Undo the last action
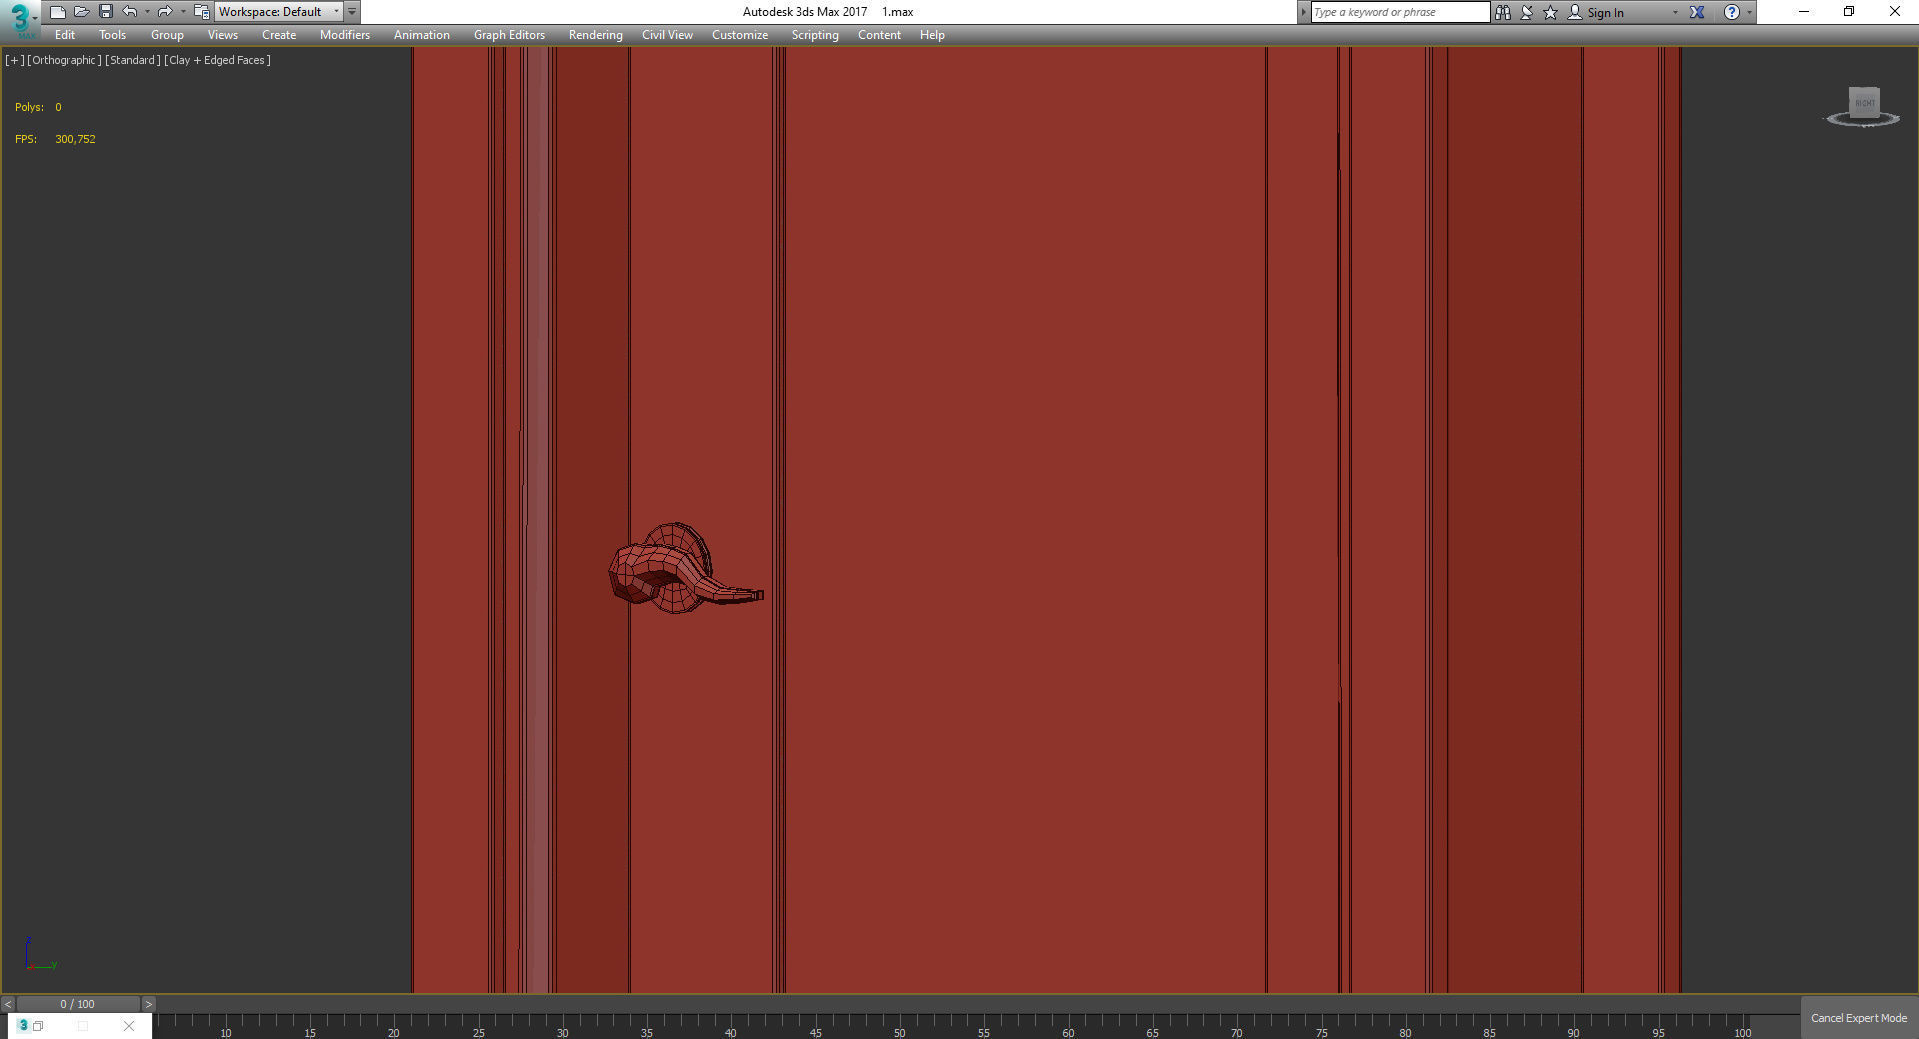The height and width of the screenshot is (1039, 1919). coord(130,12)
